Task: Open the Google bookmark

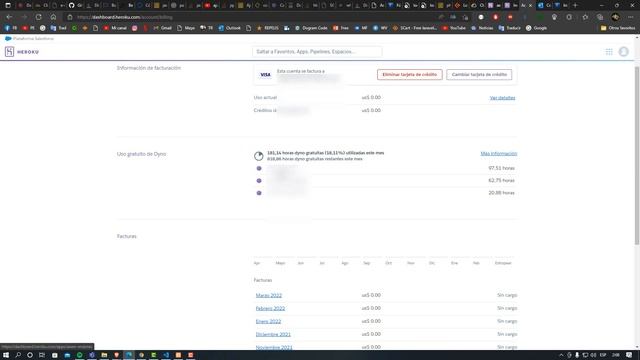Action: click(536, 28)
